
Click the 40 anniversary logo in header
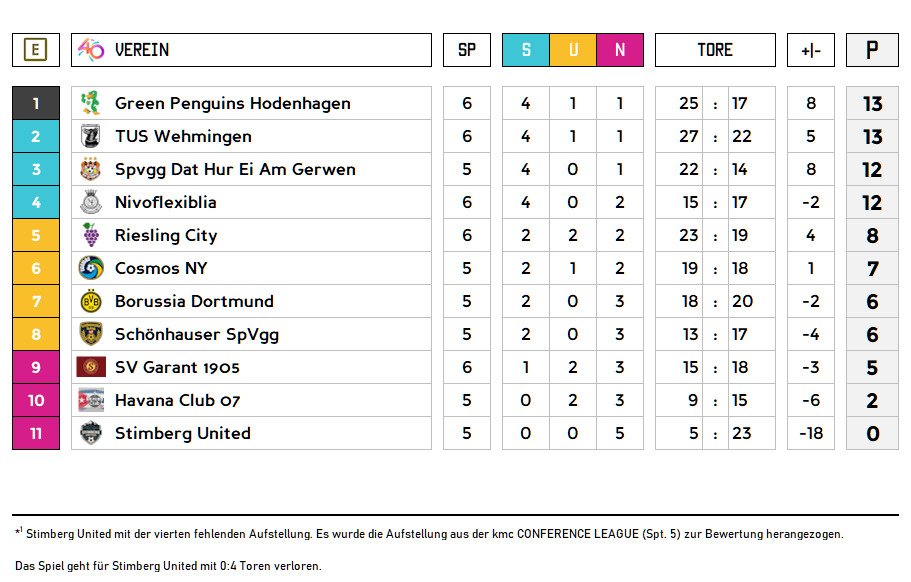(91, 50)
